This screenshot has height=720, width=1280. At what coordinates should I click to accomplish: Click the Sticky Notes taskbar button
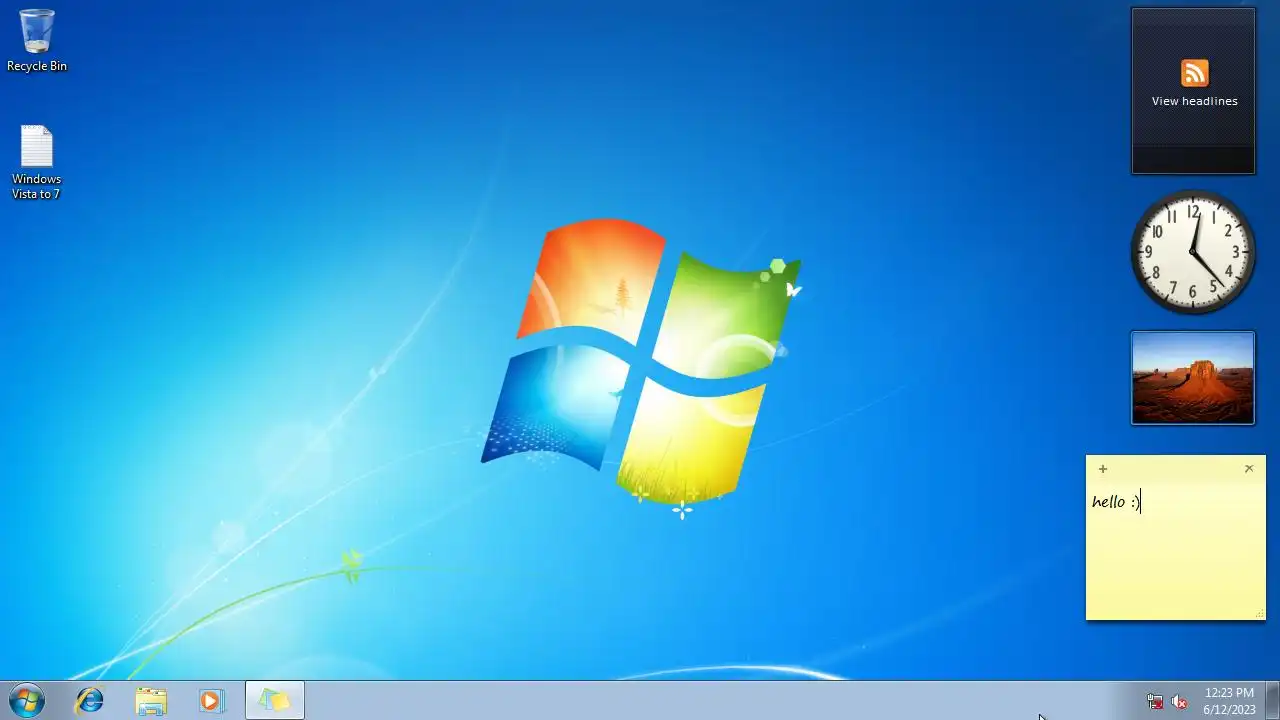tap(275, 701)
